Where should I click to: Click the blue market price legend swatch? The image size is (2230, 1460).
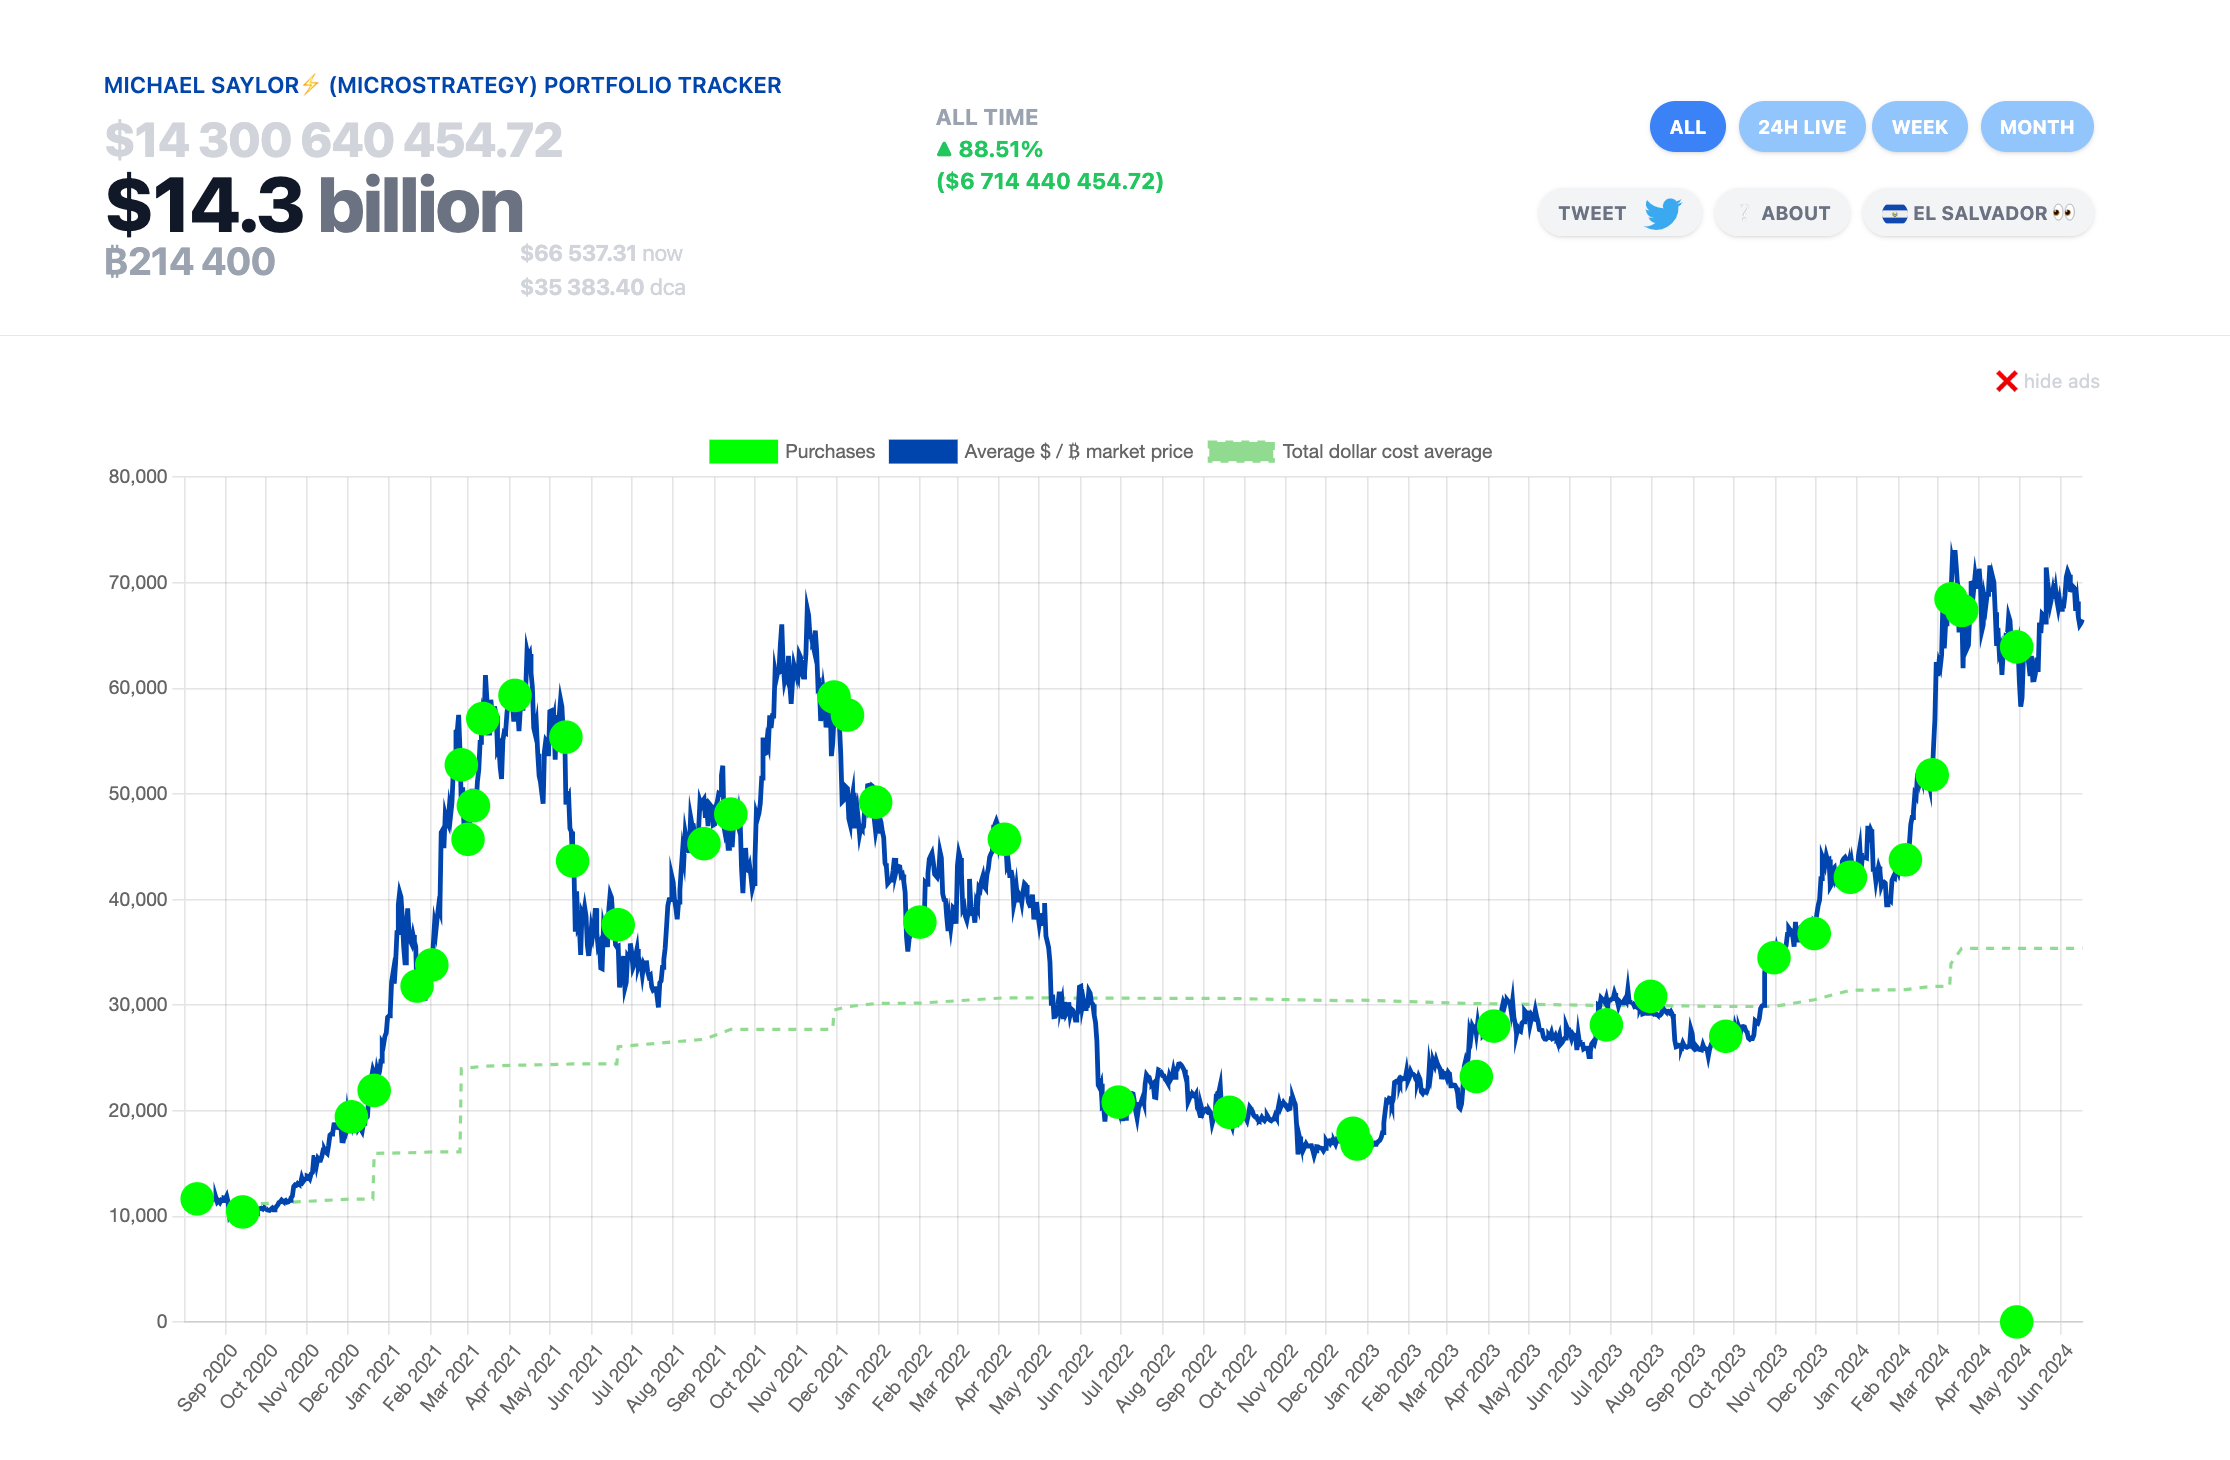coord(922,451)
